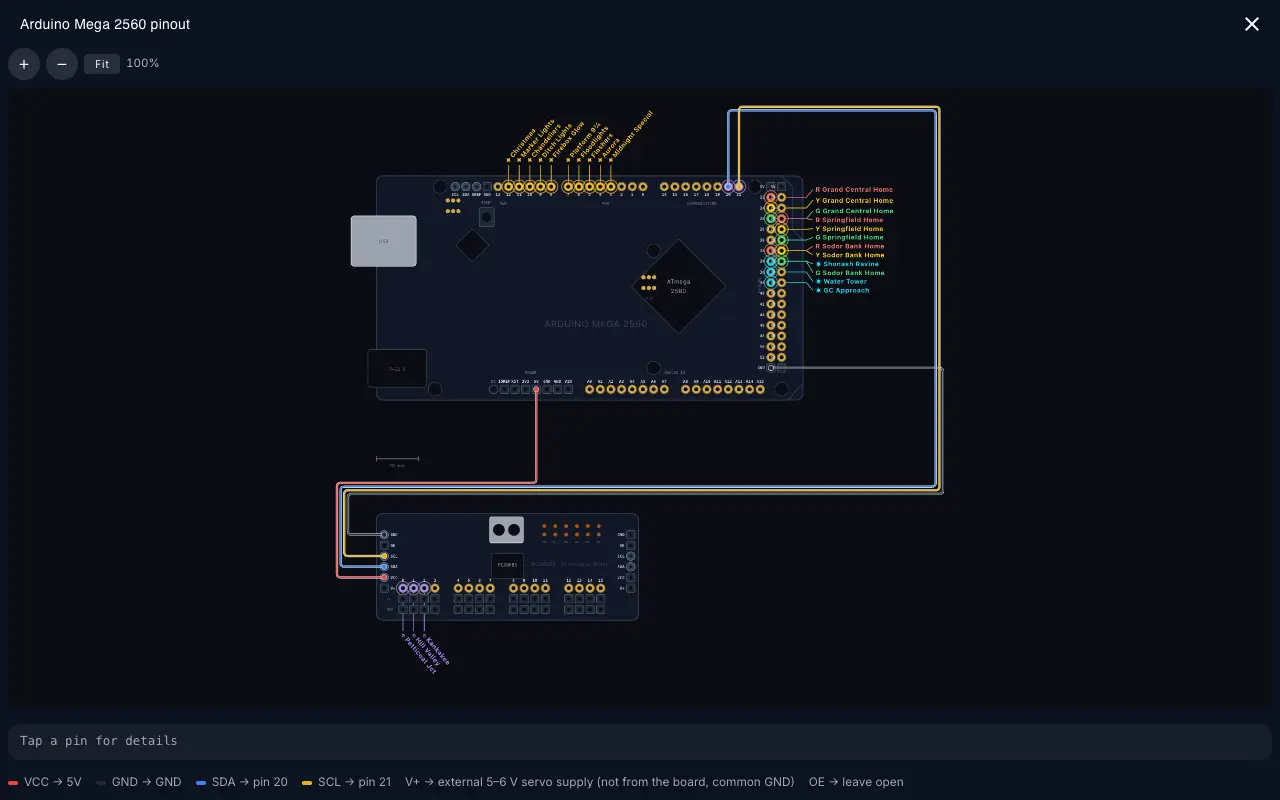This screenshot has width=1280, height=800.
Task: Click the 'Tap a pin for details' info bar
Action: [640, 741]
